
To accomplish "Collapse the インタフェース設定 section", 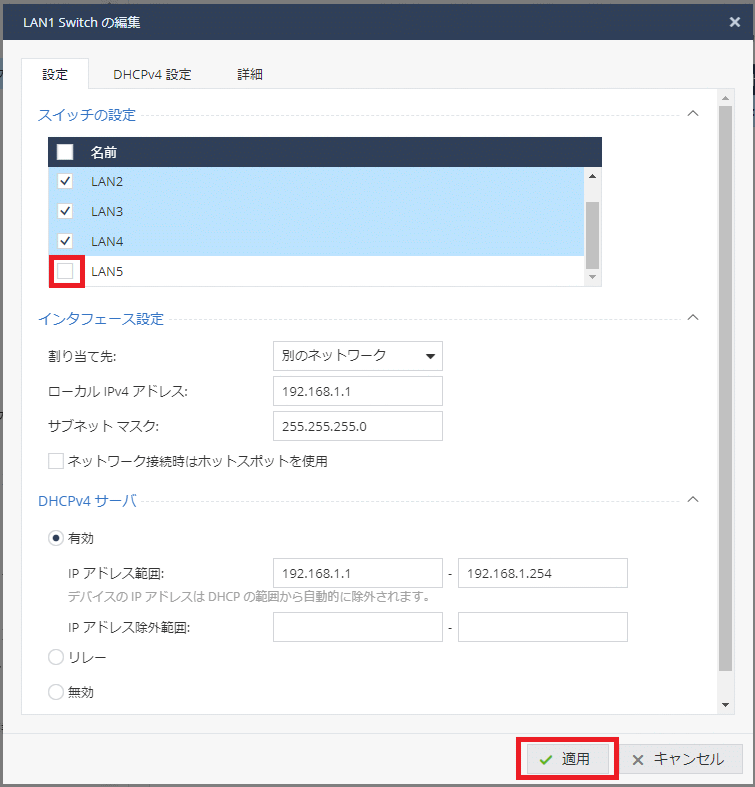I will [x=693, y=318].
